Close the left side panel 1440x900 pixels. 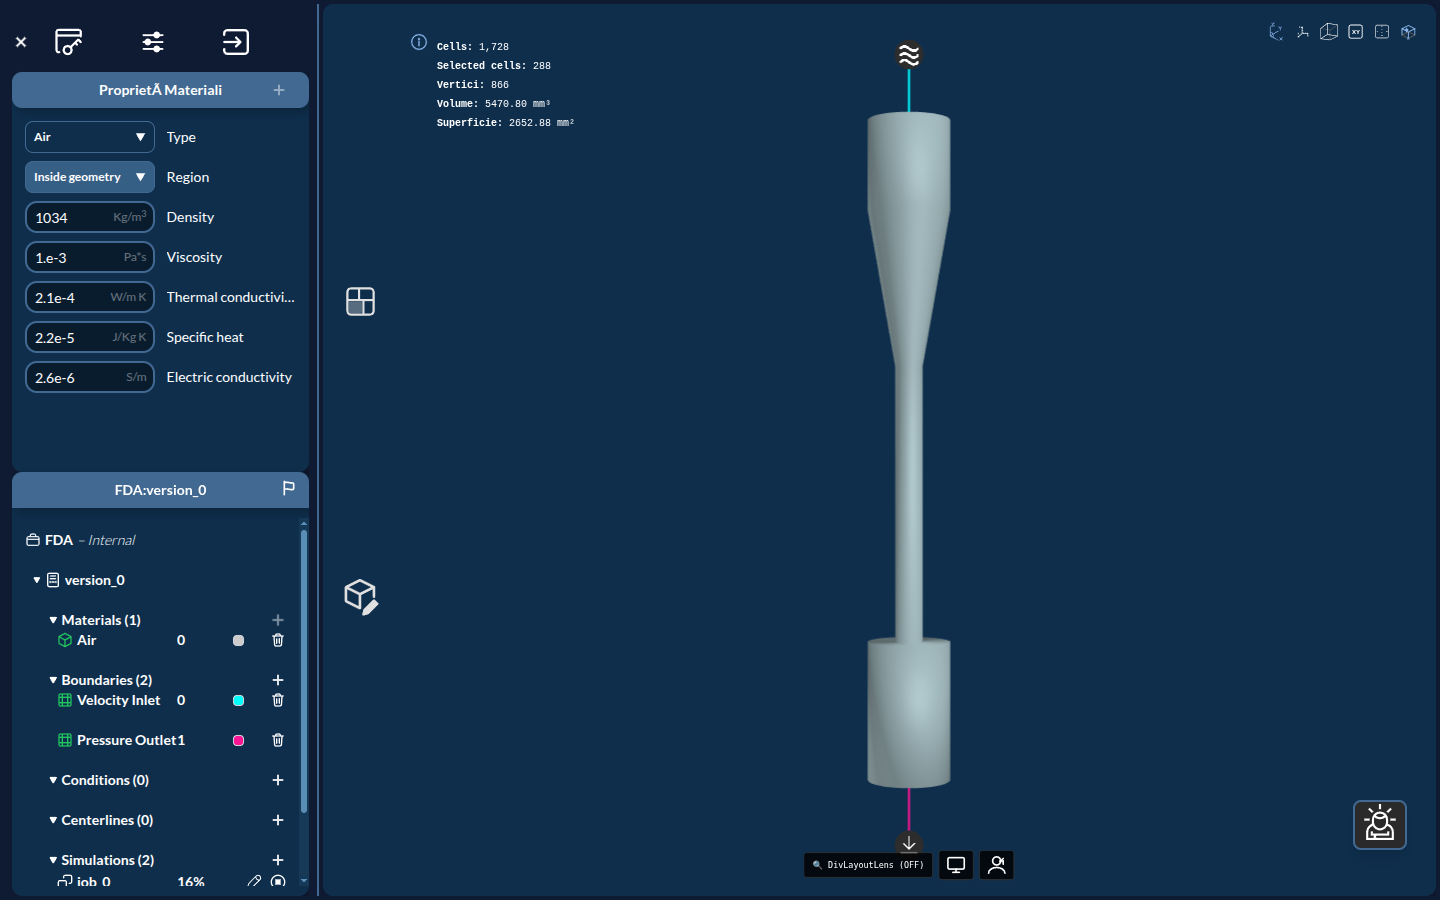(21, 42)
